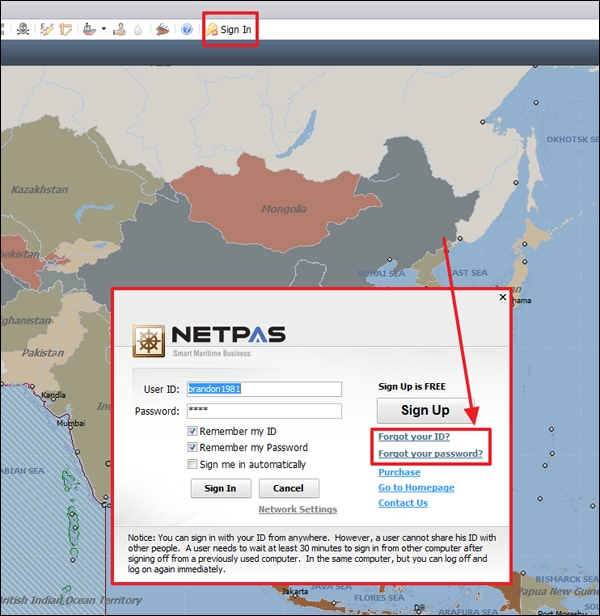Click the sinking ship toolbar icon

click(162, 29)
